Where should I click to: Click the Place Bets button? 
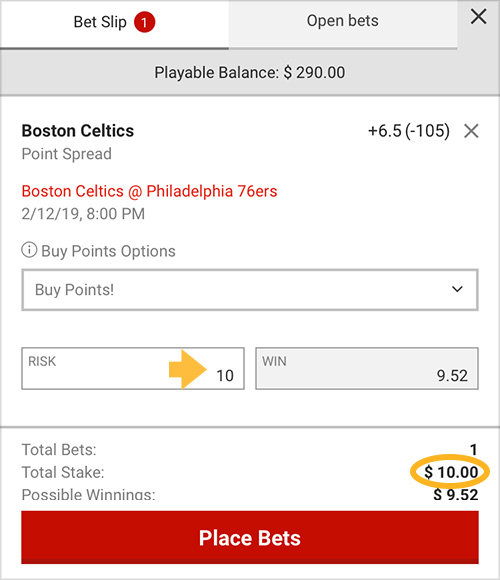(250, 537)
